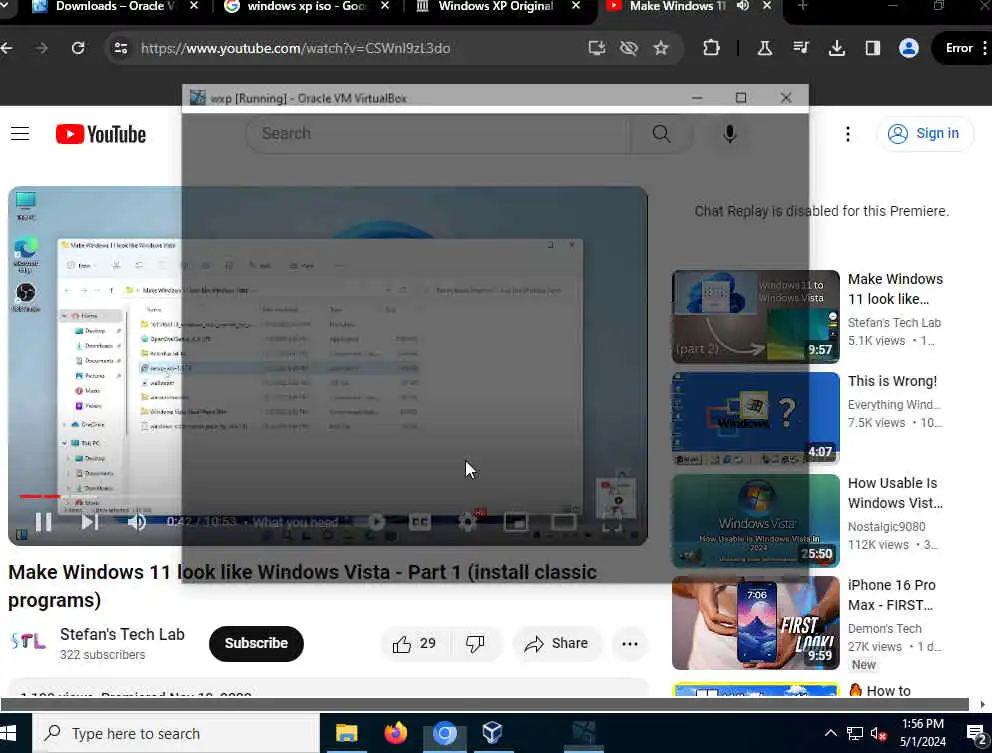Show hidden system tray icons chevron
The height and width of the screenshot is (753, 992).
pyautogui.click(x=830, y=733)
